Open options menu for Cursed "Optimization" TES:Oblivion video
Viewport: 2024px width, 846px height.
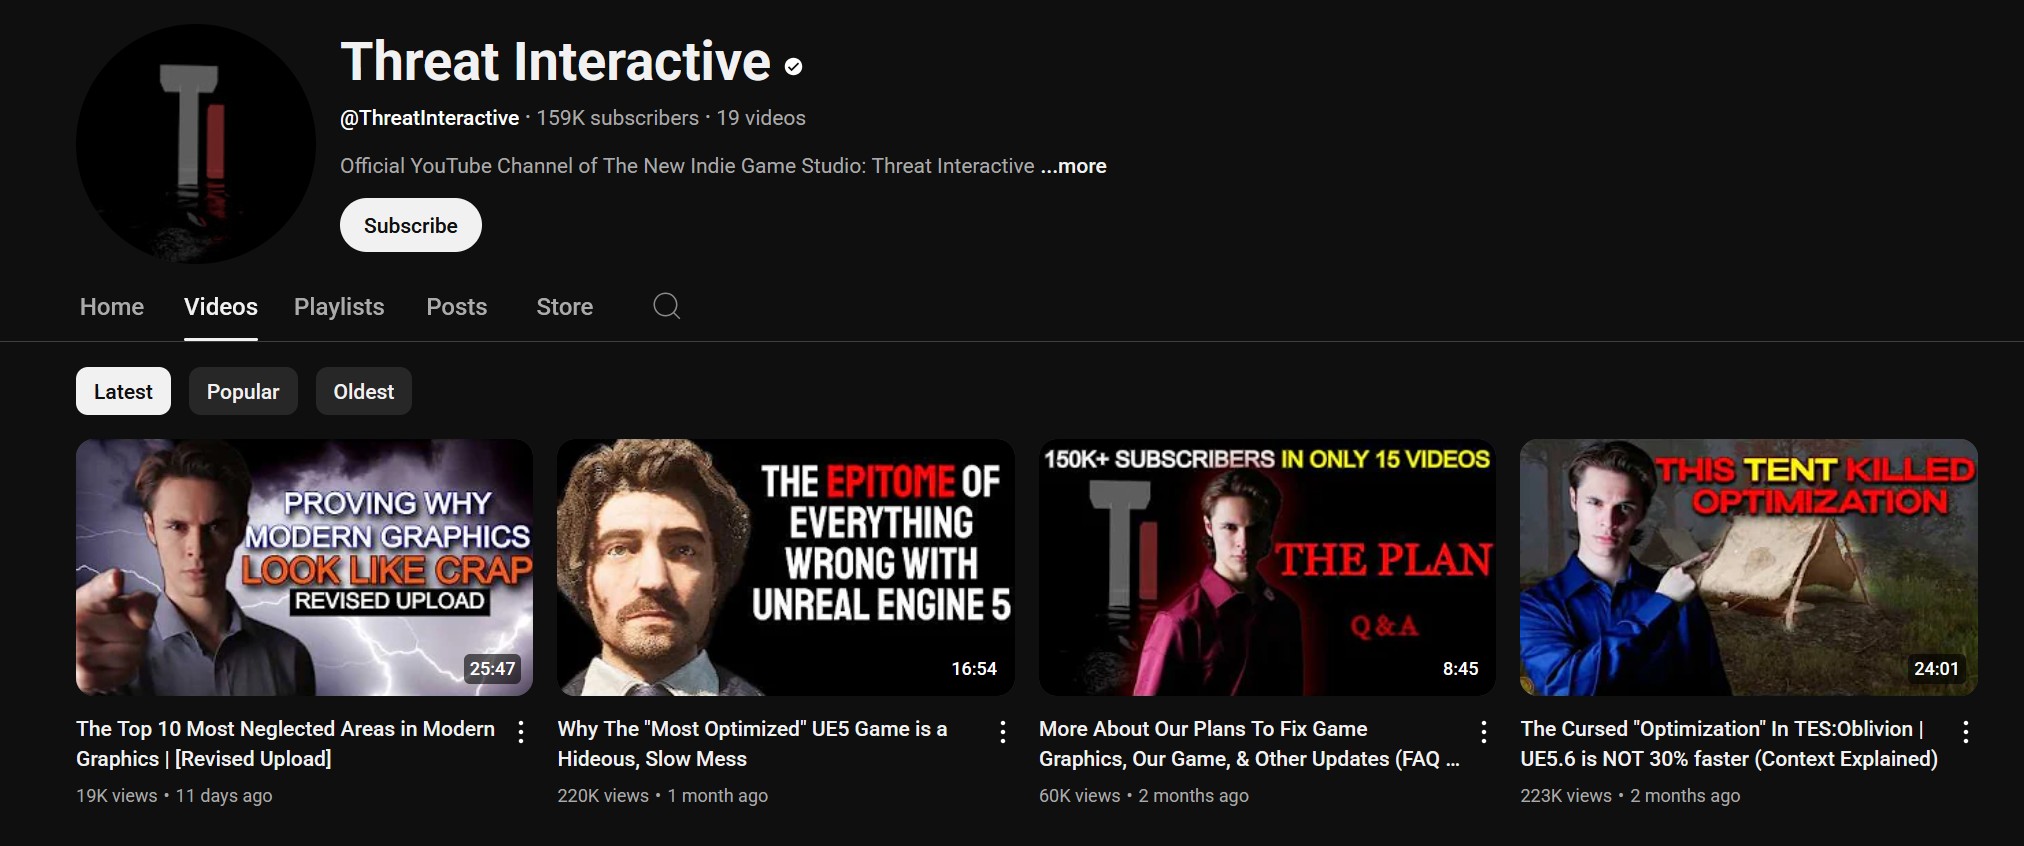click(1966, 732)
